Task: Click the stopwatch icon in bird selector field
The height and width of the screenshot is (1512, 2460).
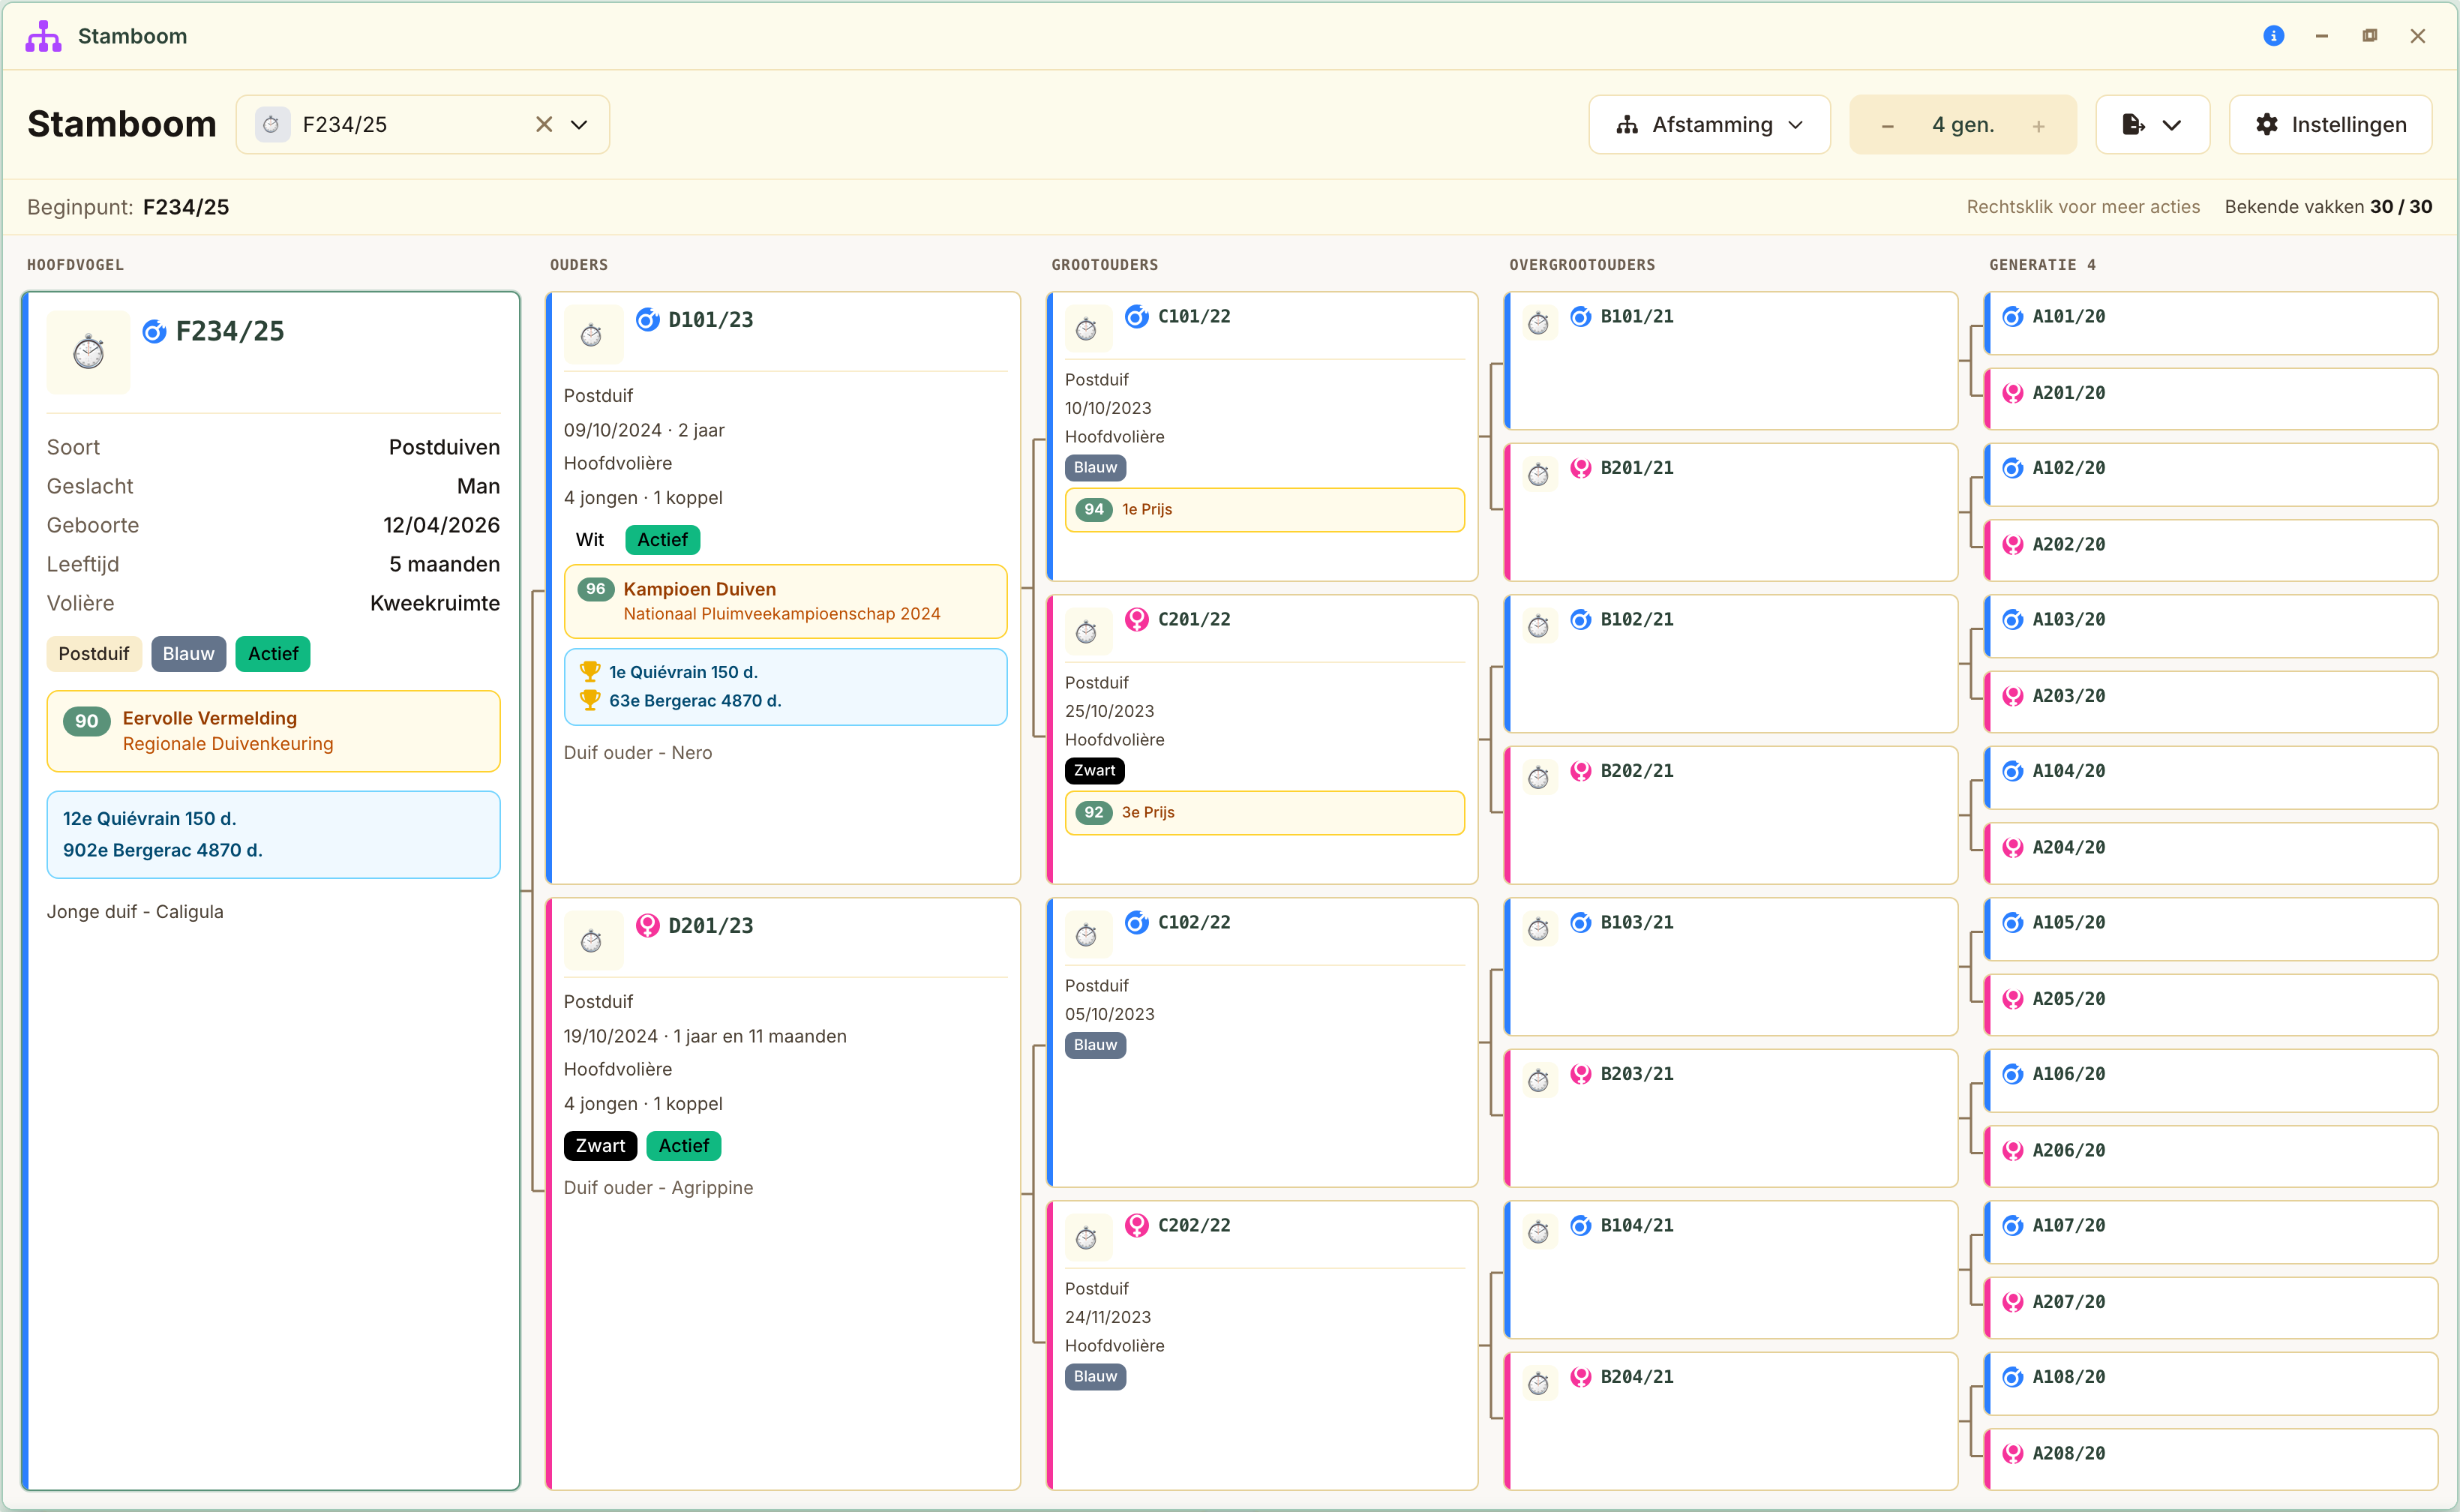Action: [271, 125]
